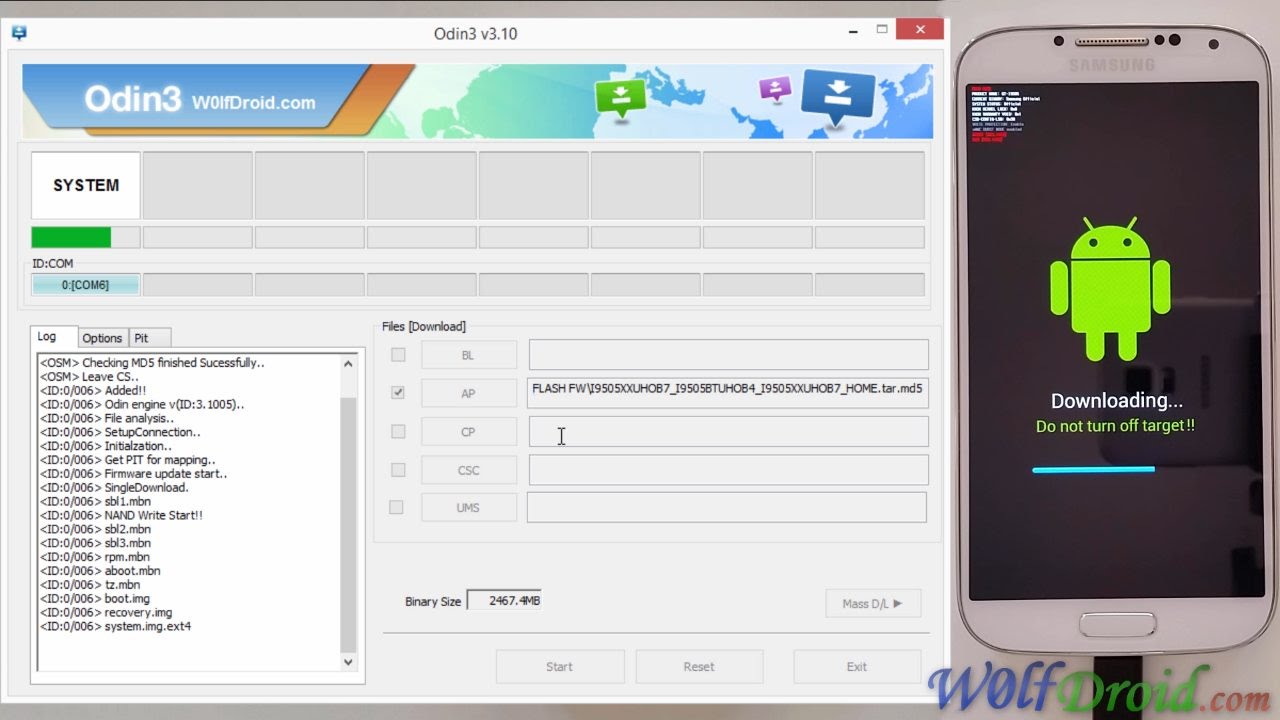Click the Exit button
Viewport: 1280px width, 720px height.
[x=857, y=666]
